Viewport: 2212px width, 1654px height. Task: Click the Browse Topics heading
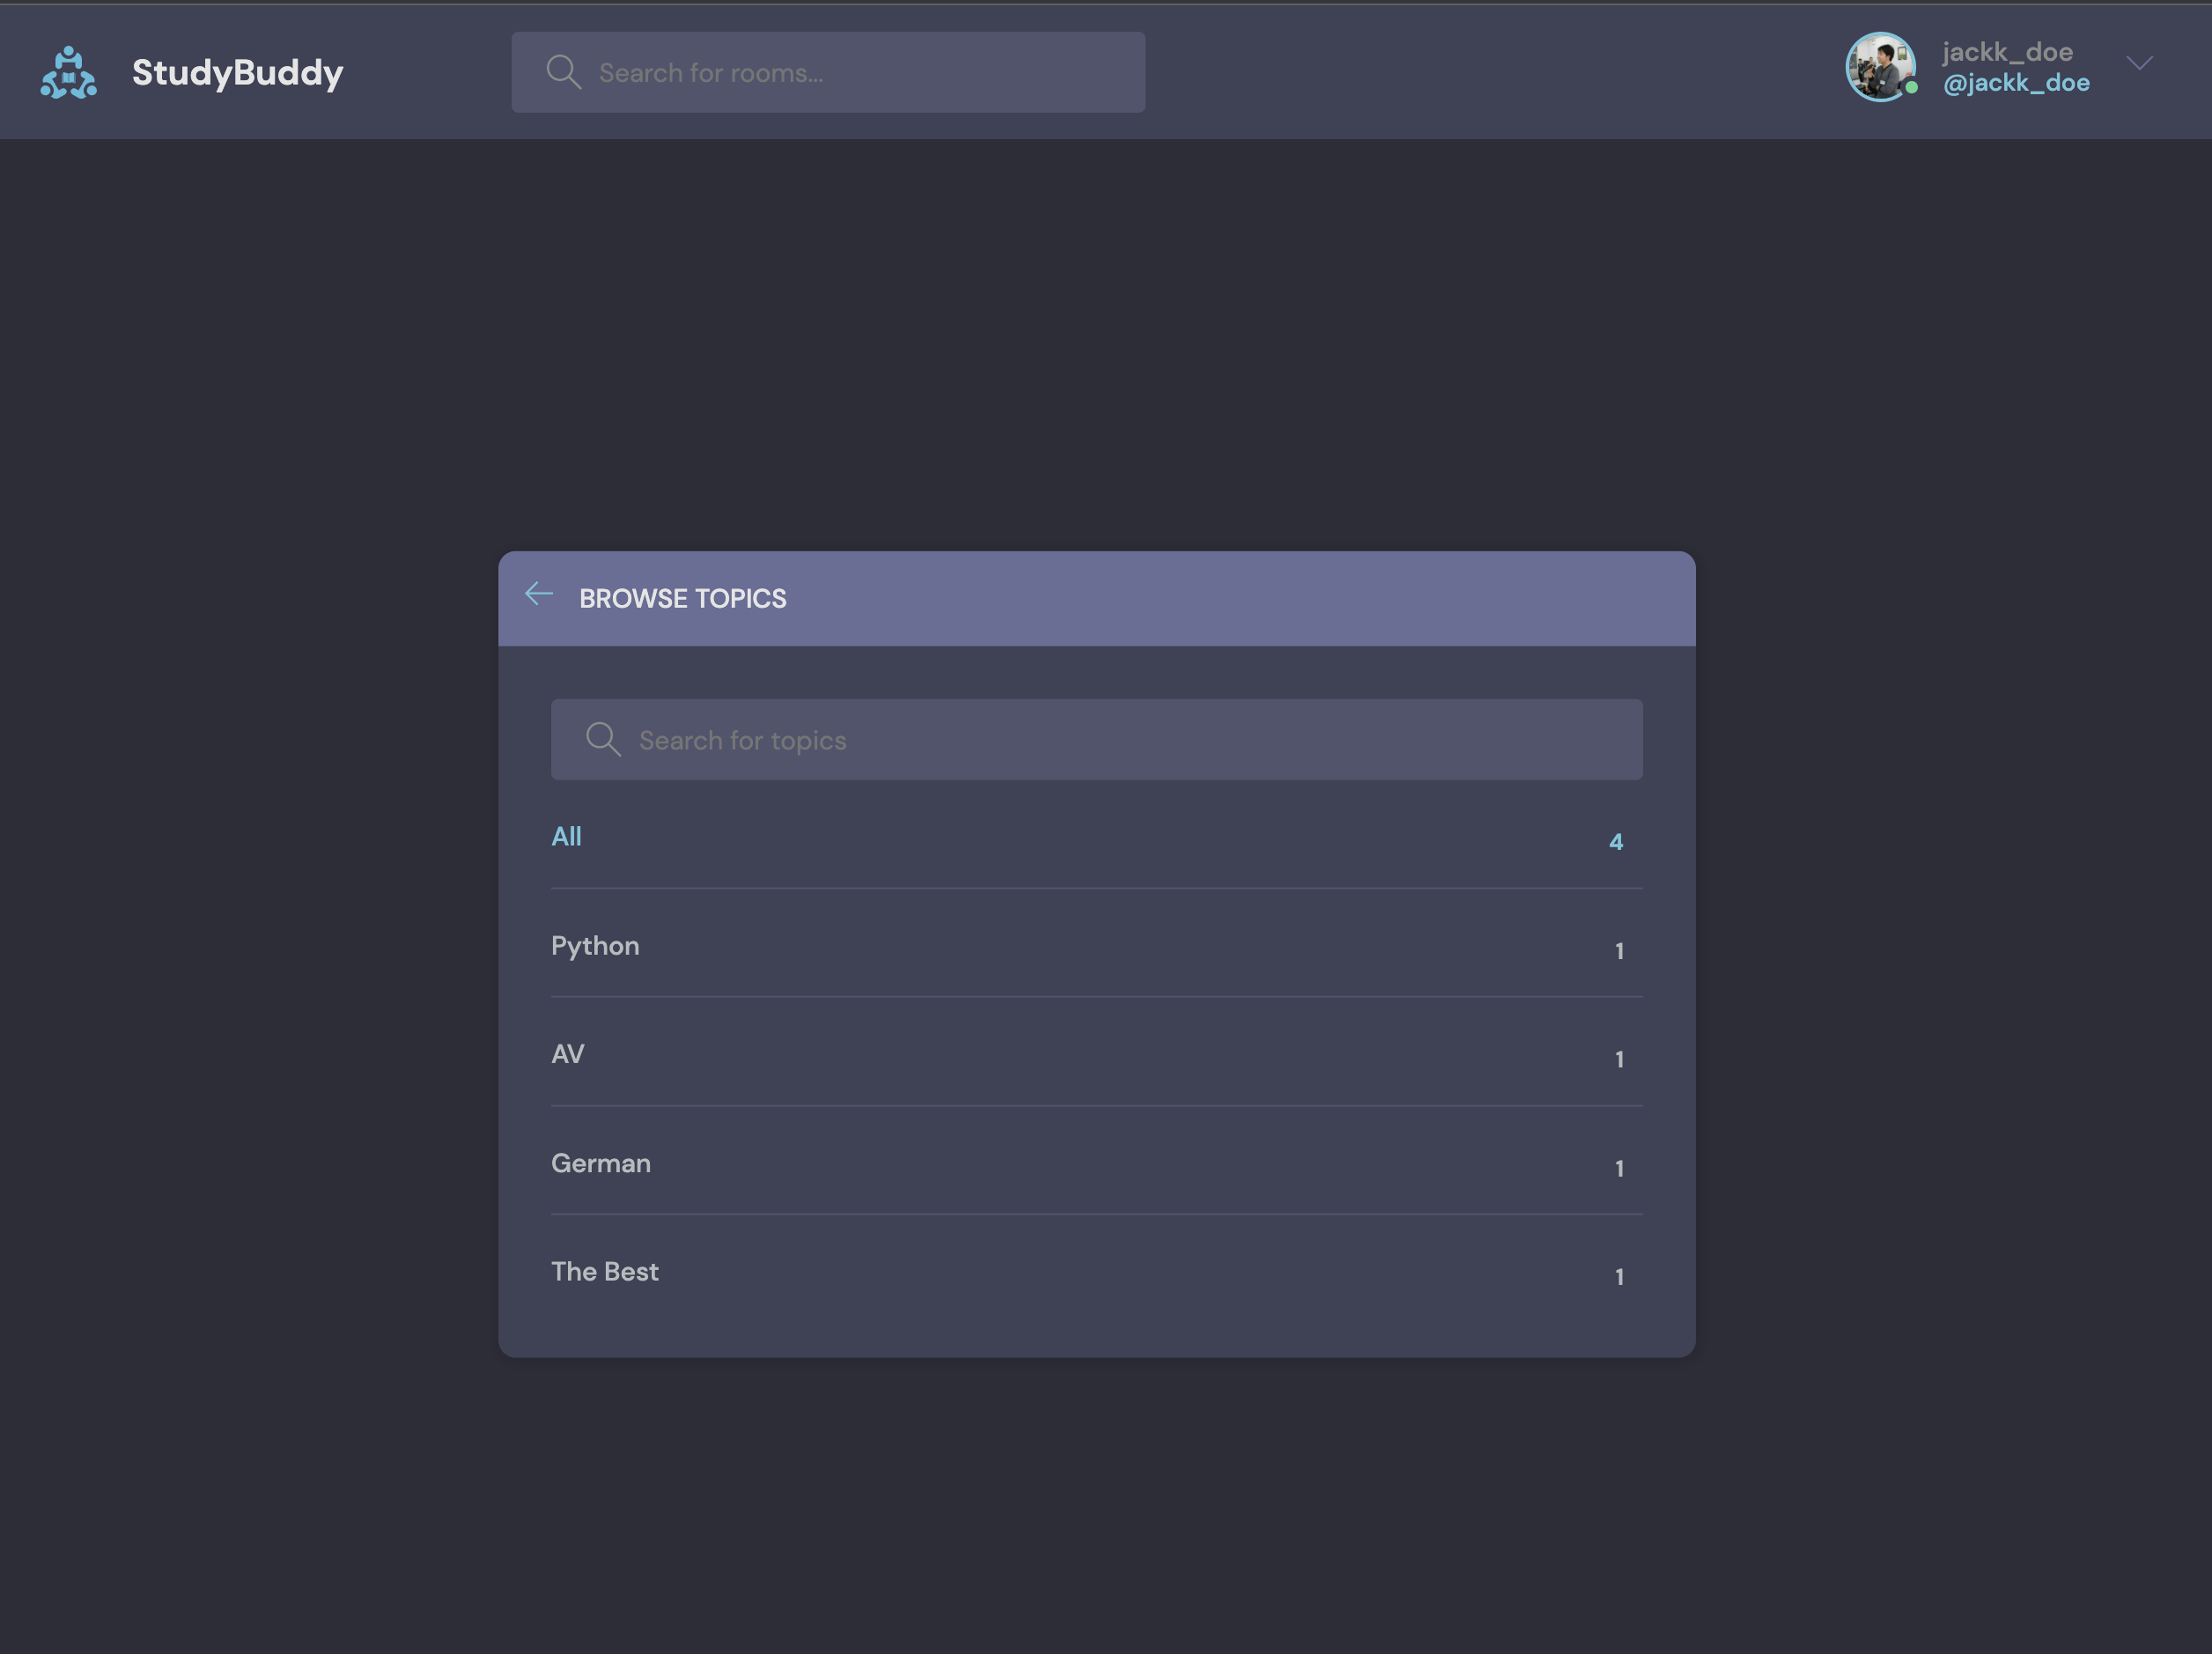(683, 598)
